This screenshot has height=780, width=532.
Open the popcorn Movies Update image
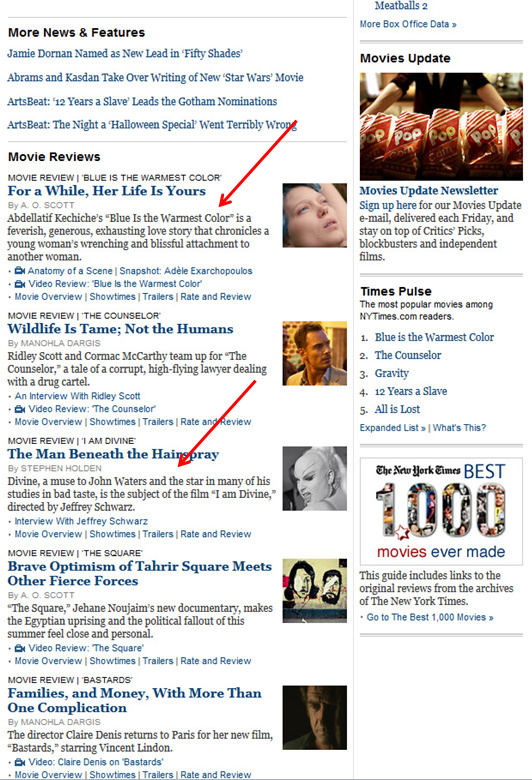click(441, 126)
